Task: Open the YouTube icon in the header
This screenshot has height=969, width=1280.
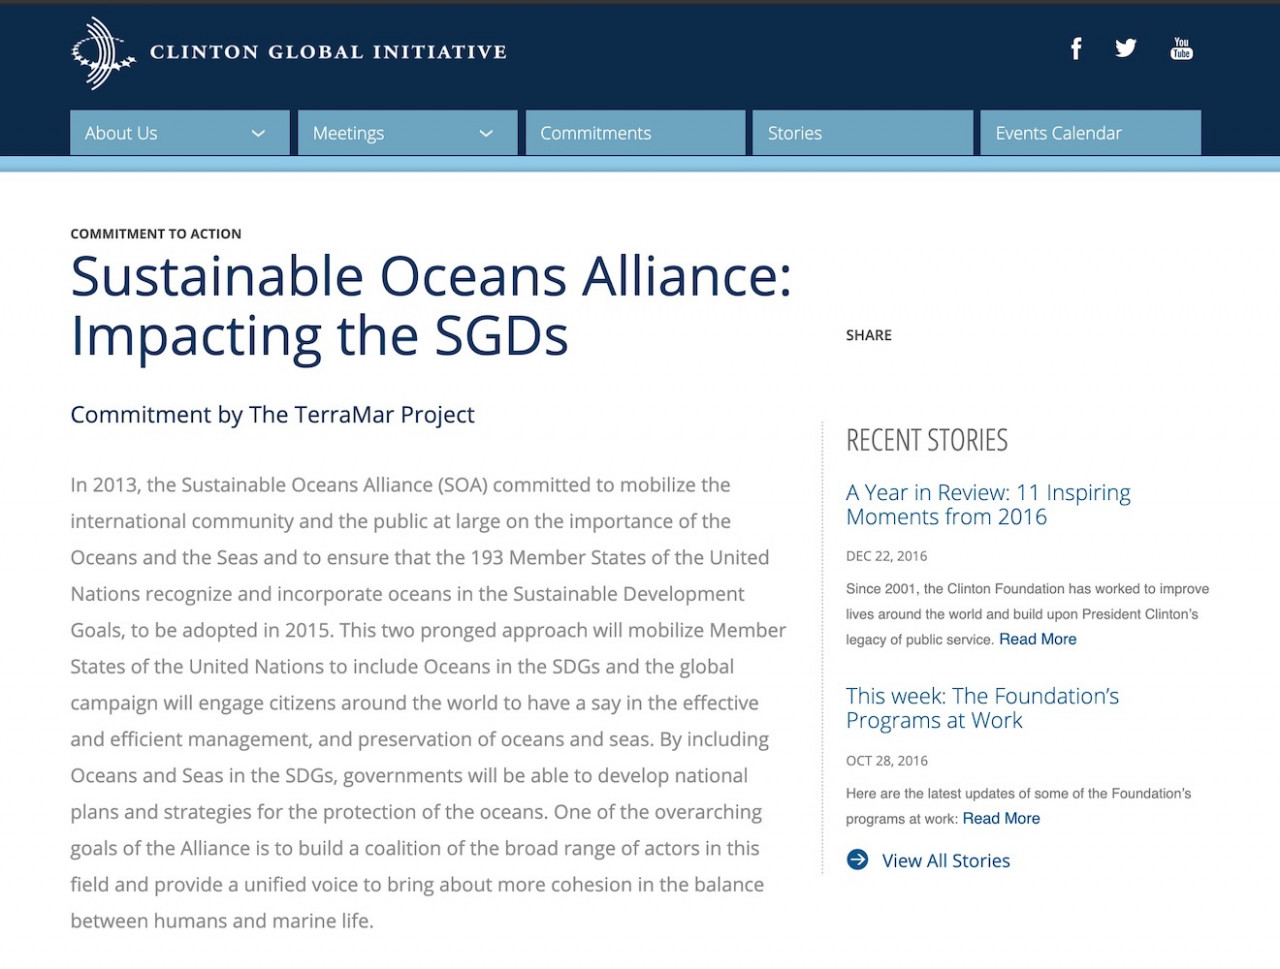Action: click(x=1181, y=49)
